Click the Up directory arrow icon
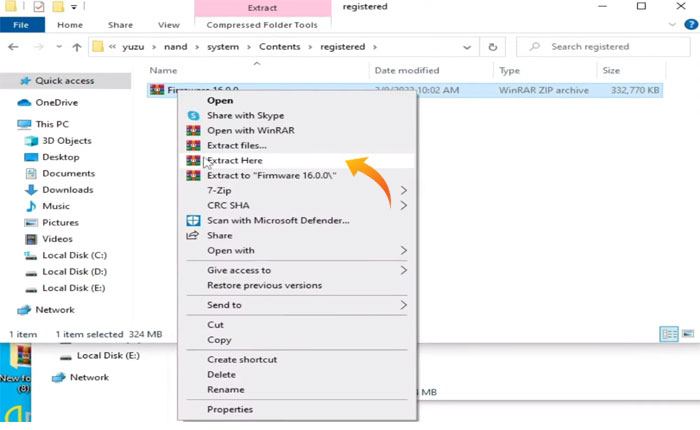 (x=77, y=47)
